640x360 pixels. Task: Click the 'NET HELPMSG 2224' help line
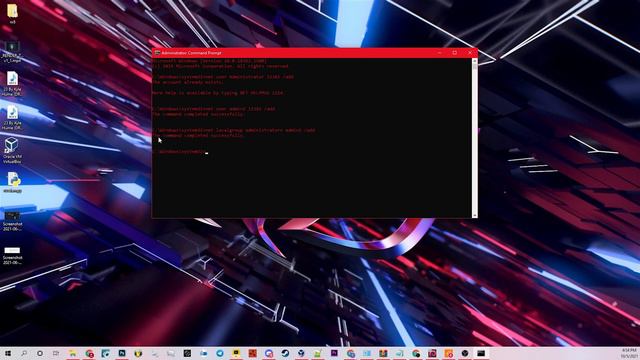point(218,93)
